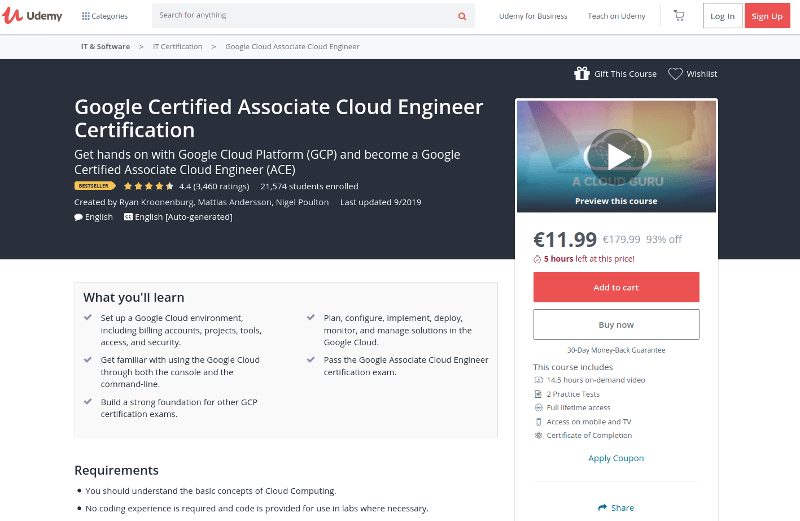Image resolution: width=800 pixels, height=521 pixels.
Task: Open instructor Ryan Kroonenburg's profile
Action: tap(156, 202)
